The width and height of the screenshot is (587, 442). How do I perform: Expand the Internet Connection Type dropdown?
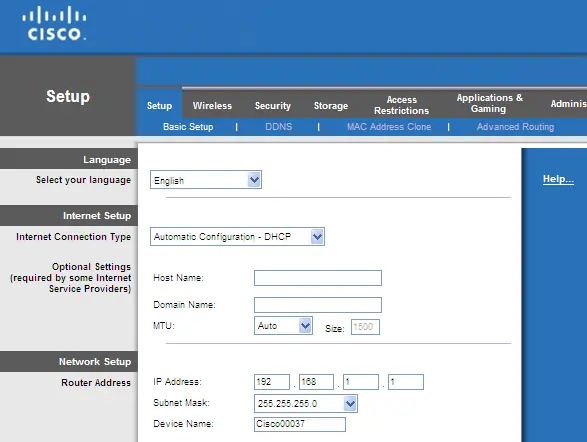237,237
